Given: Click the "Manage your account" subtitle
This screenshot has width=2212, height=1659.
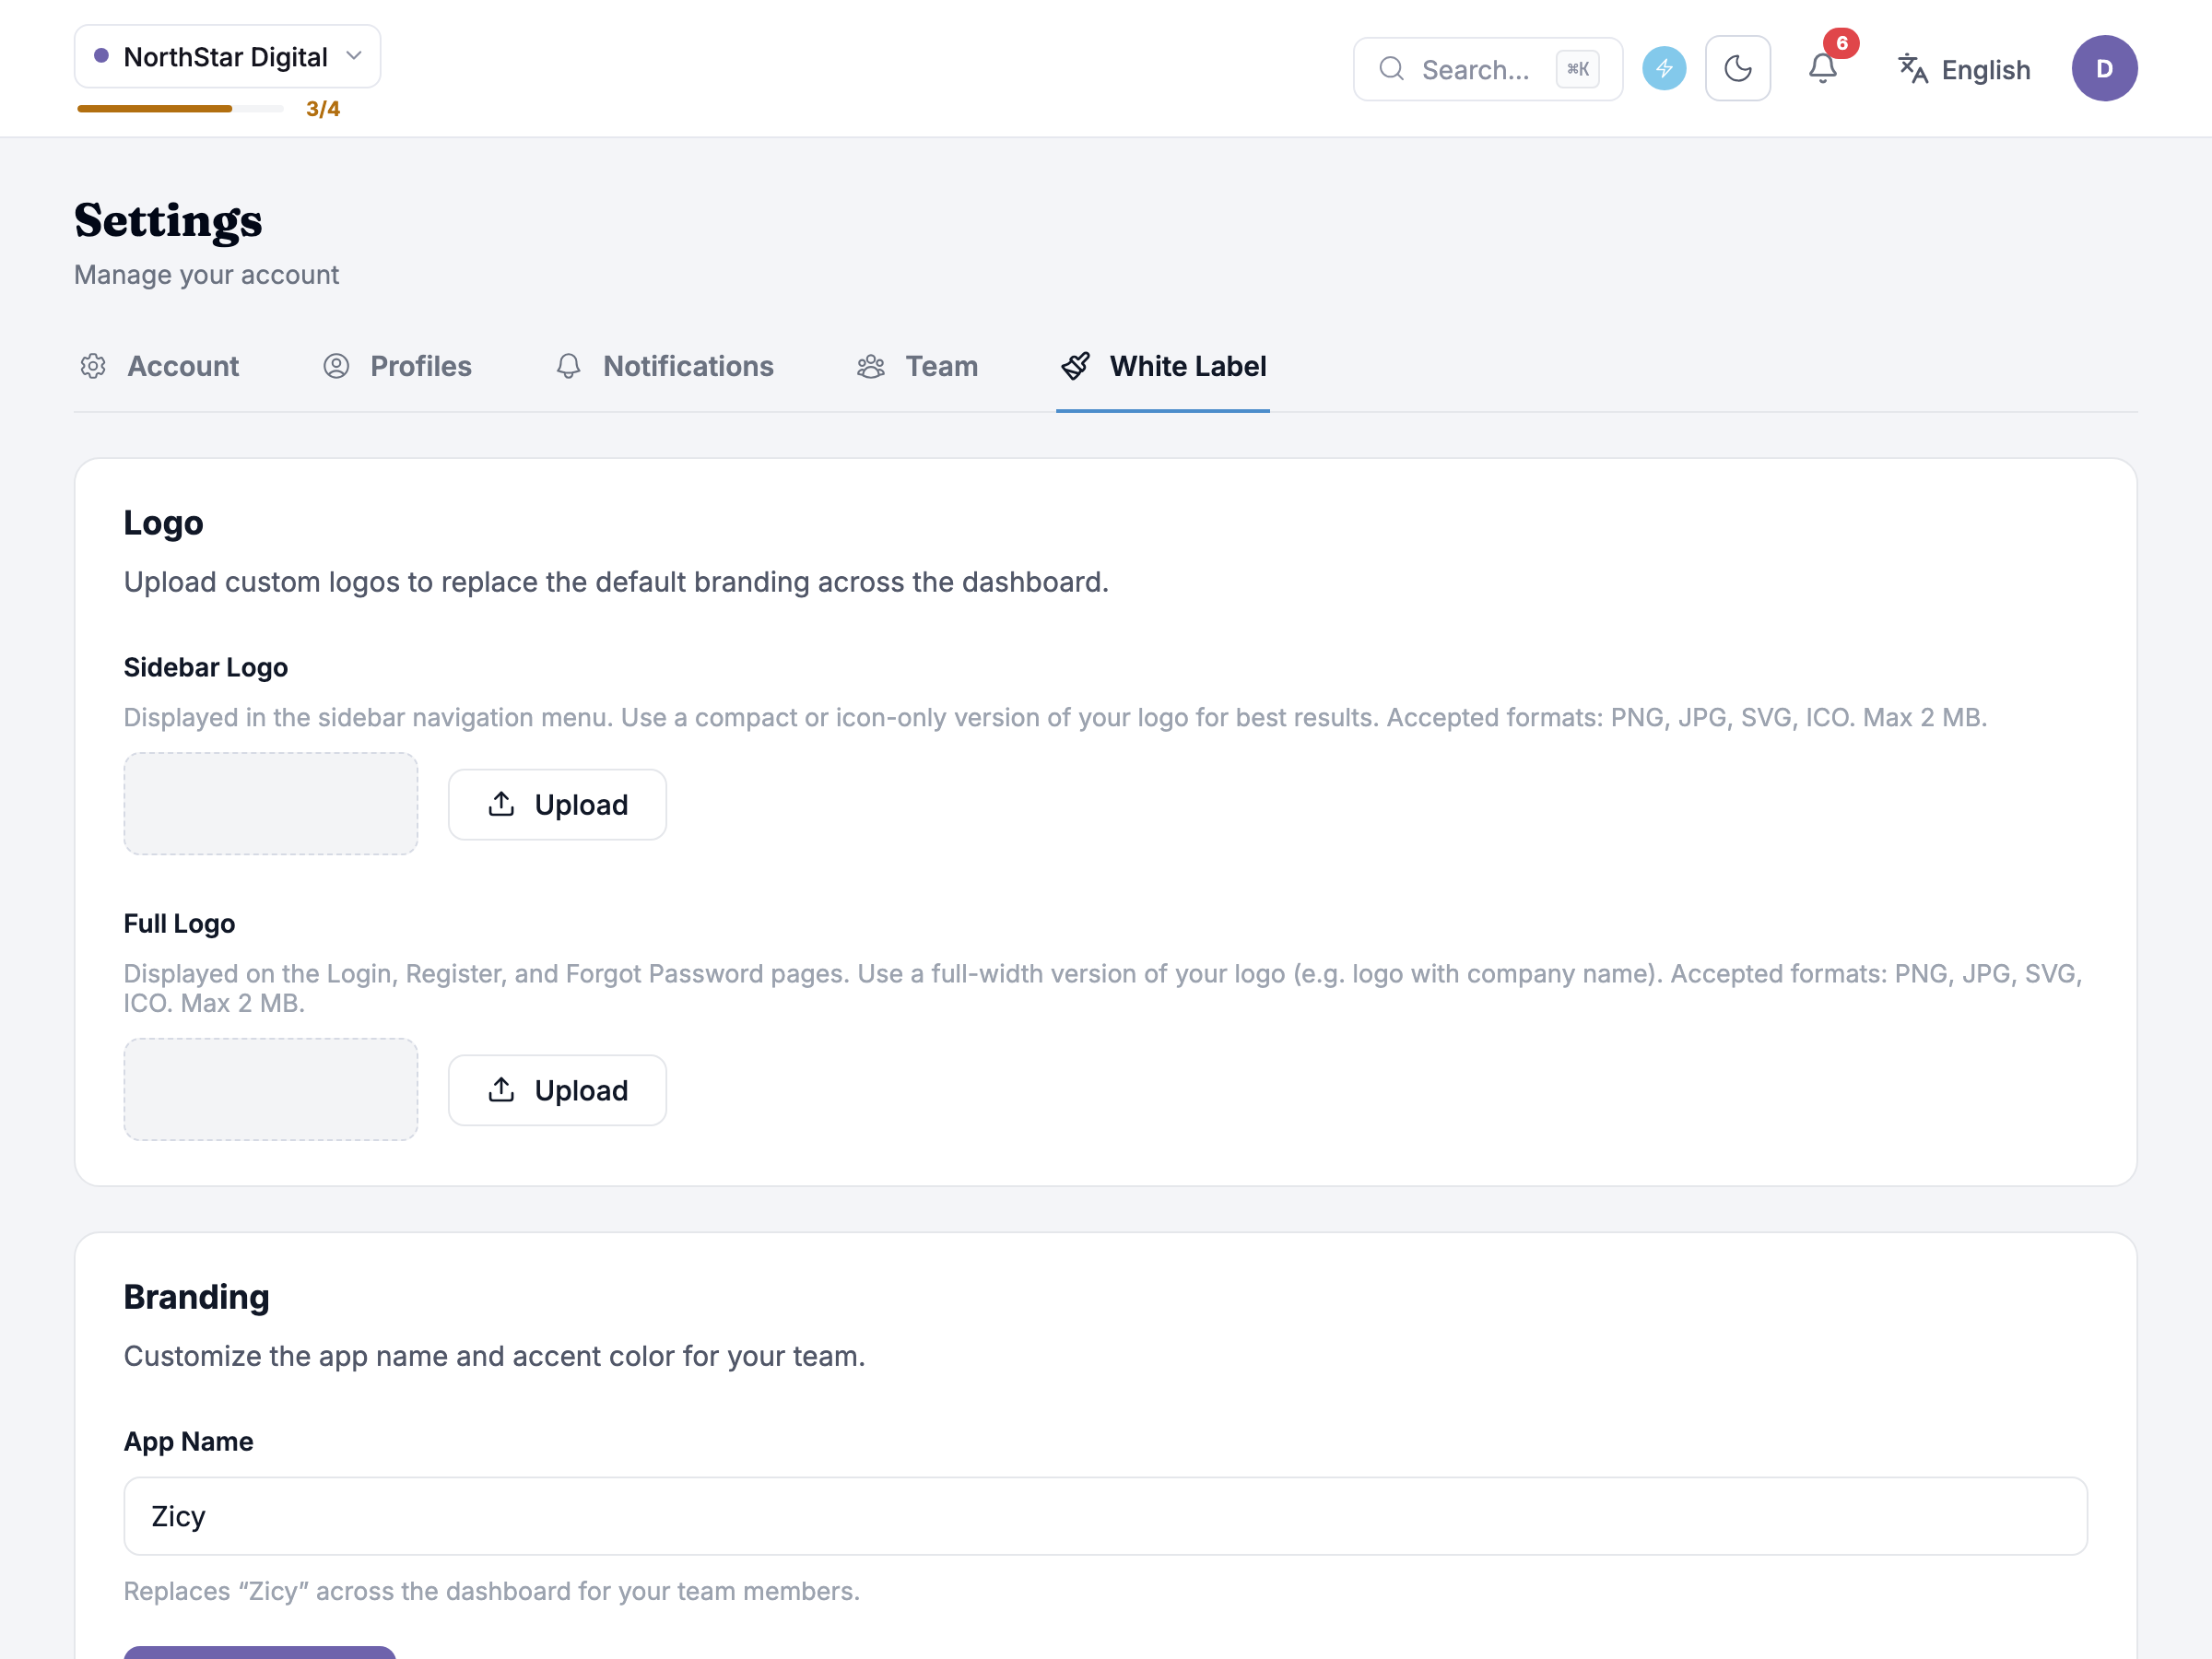Looking at the screenshot, I should [x=207, y=275].
